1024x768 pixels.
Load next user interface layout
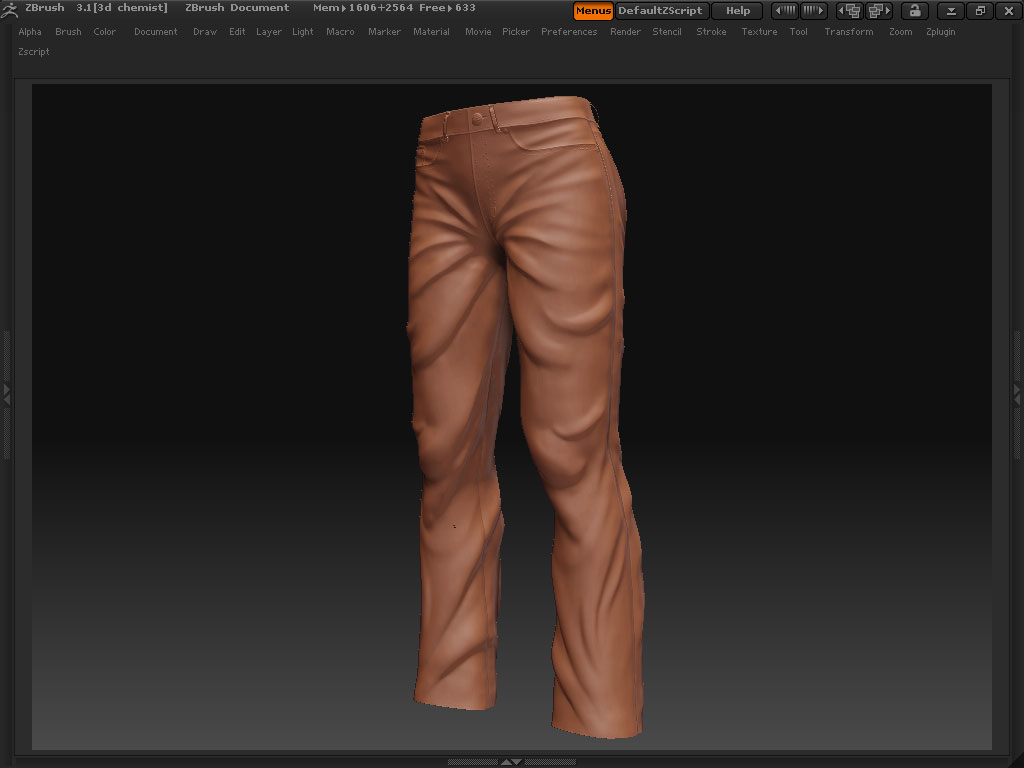(879, 10)
